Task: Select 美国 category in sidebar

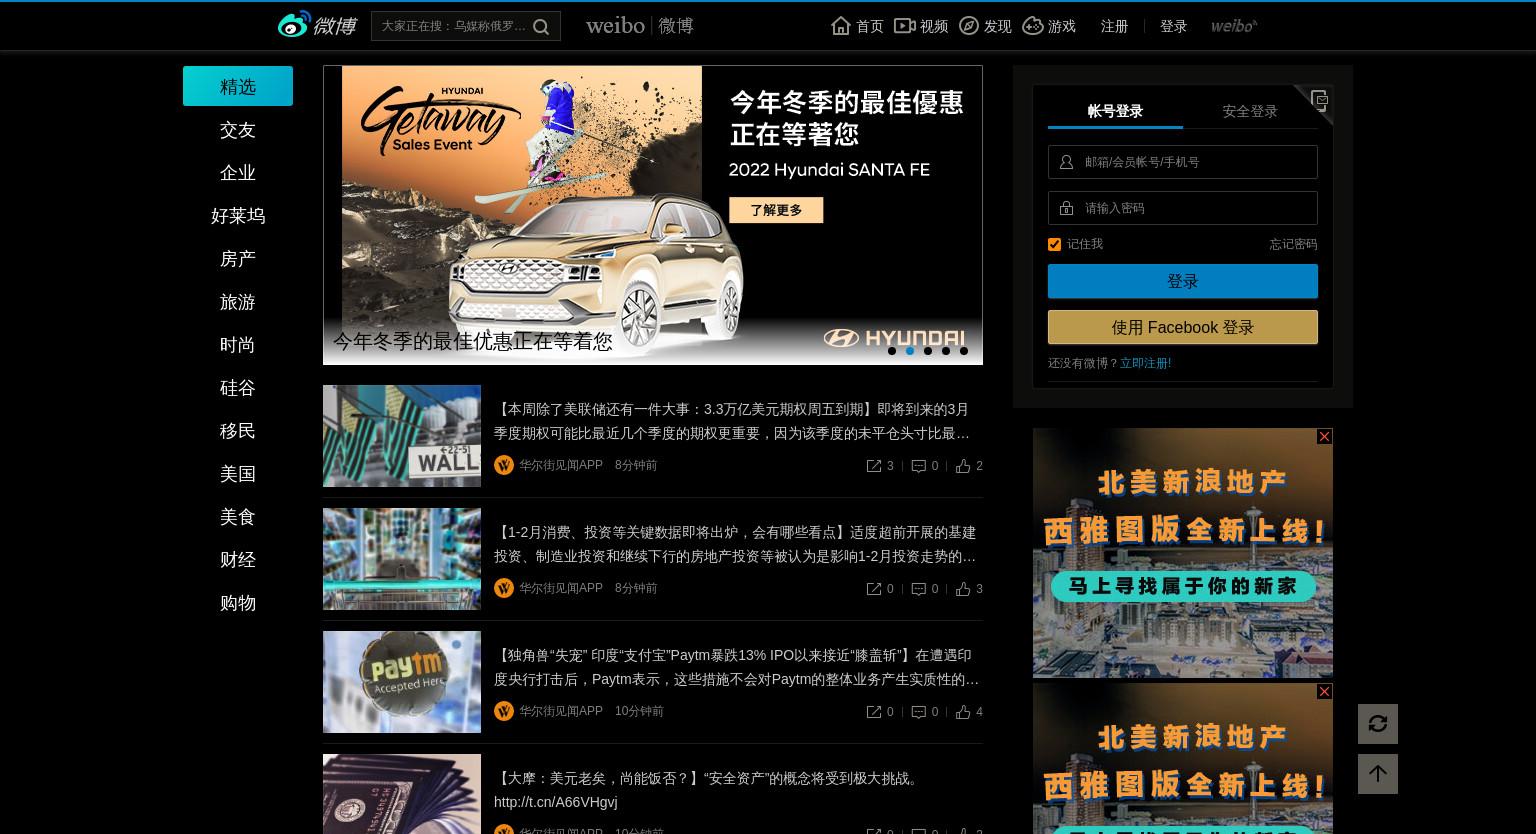Action: coord(238,474)
